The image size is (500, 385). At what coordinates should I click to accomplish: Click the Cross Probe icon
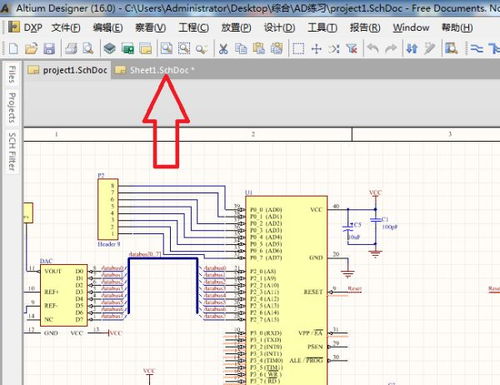pos(430,49)
